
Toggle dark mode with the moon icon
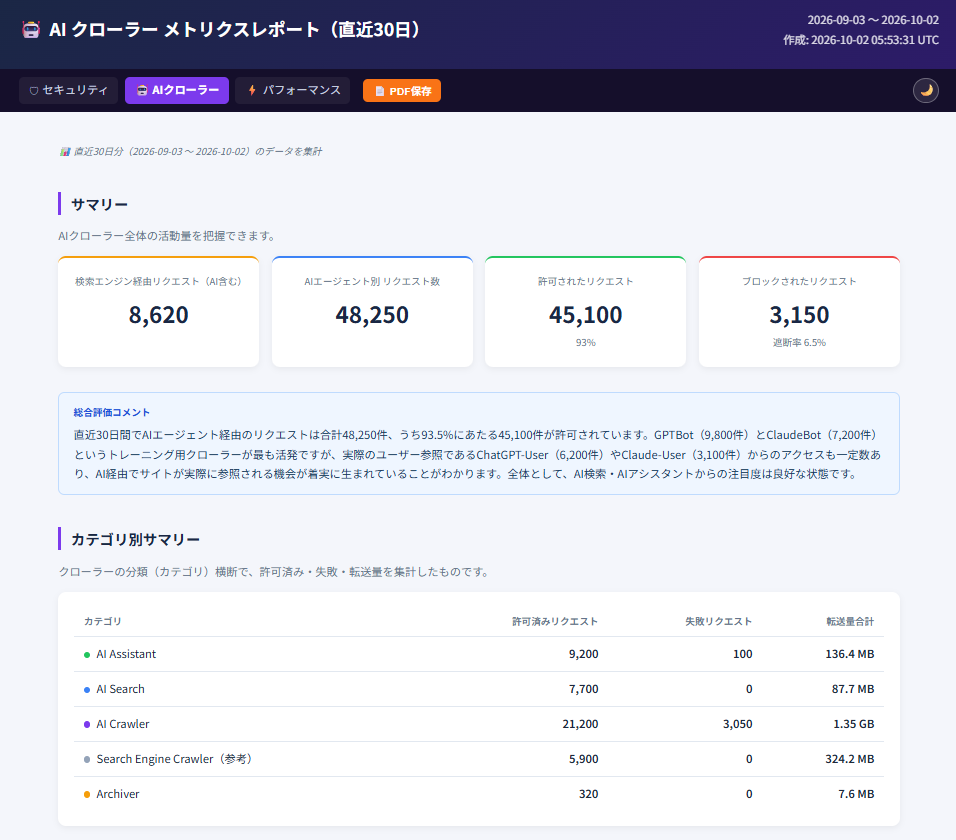coord(926,90)
